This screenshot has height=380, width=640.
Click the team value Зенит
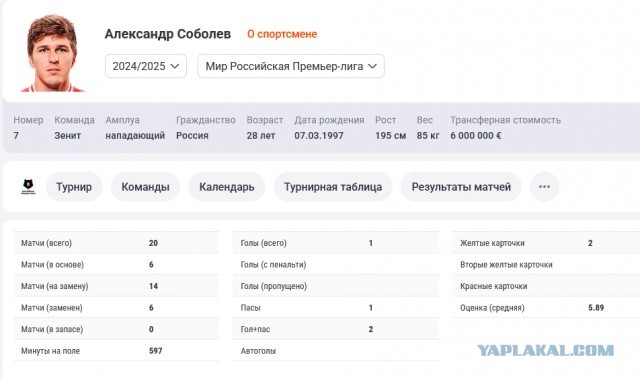coord(68,136)
